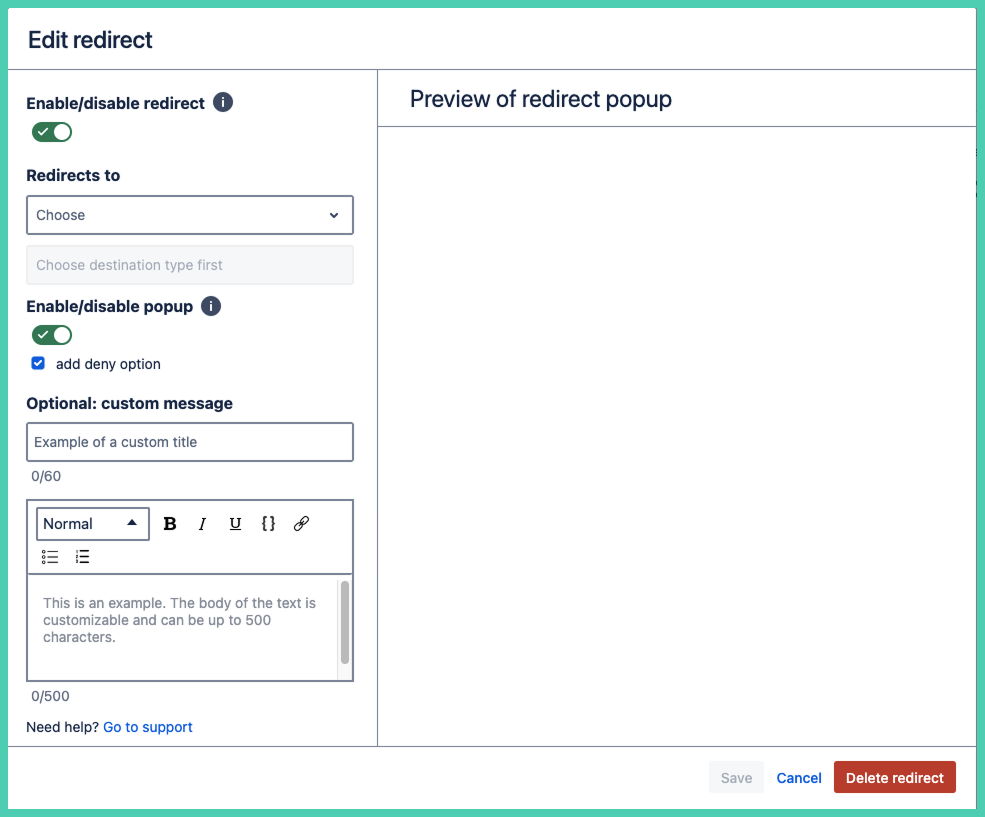Click inside the custom title field
The height and width of the screenshot is (817, 985).
(x=190, y=442)
